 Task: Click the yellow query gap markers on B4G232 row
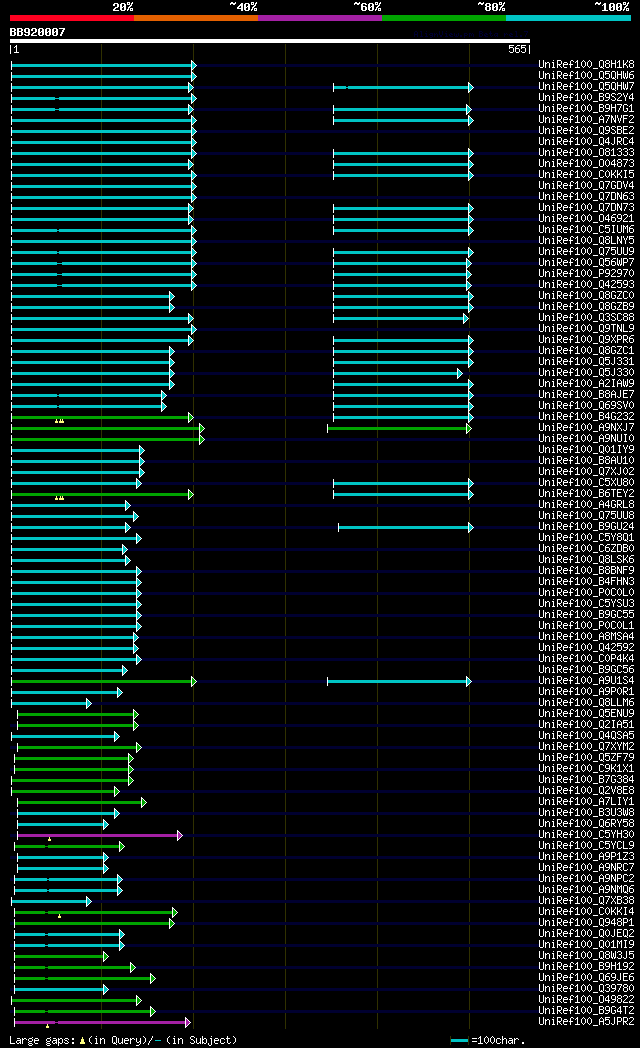click(x=59, y=421)
